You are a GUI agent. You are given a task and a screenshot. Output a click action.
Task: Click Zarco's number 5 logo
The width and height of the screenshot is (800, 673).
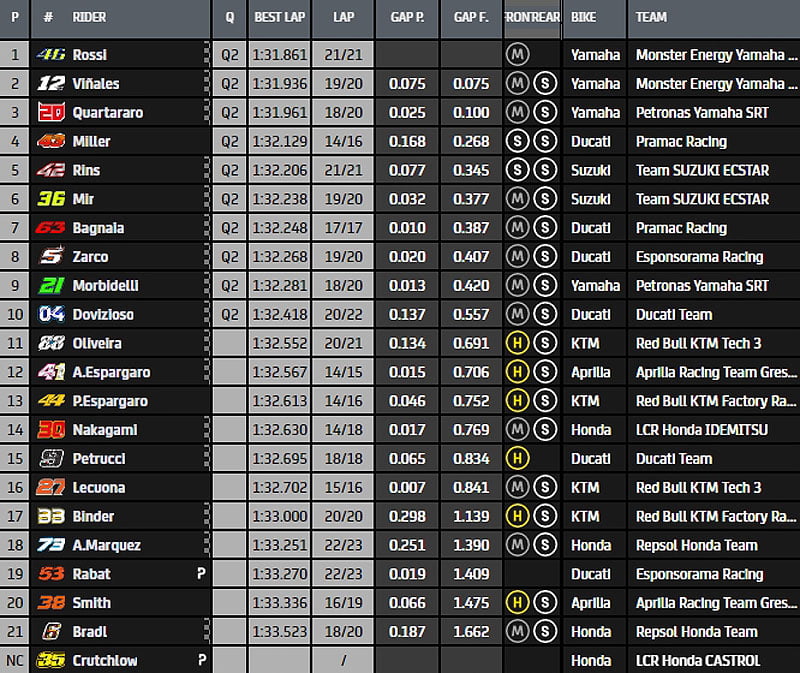click(52, 256)
